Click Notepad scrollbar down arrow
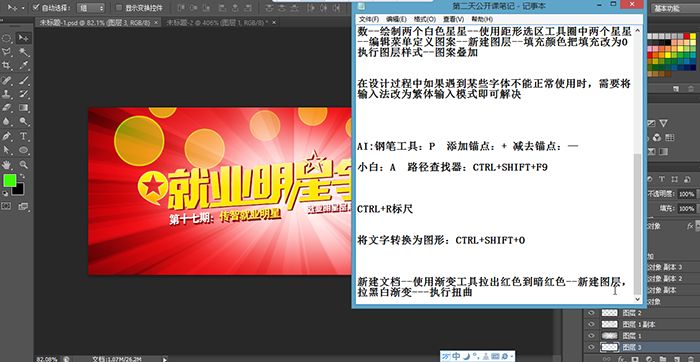Image resolution: width=700 pixels, height=362 pixels. pyautogui.click(x=637, y=299)
